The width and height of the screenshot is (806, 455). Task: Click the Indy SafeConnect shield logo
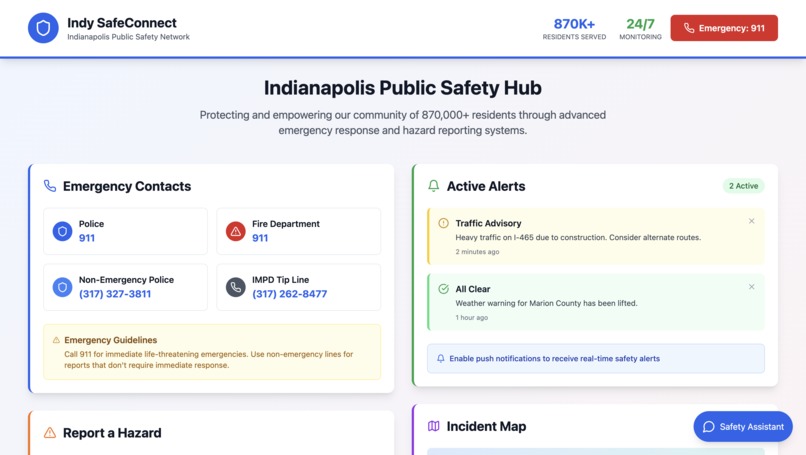tap(43, 28)
